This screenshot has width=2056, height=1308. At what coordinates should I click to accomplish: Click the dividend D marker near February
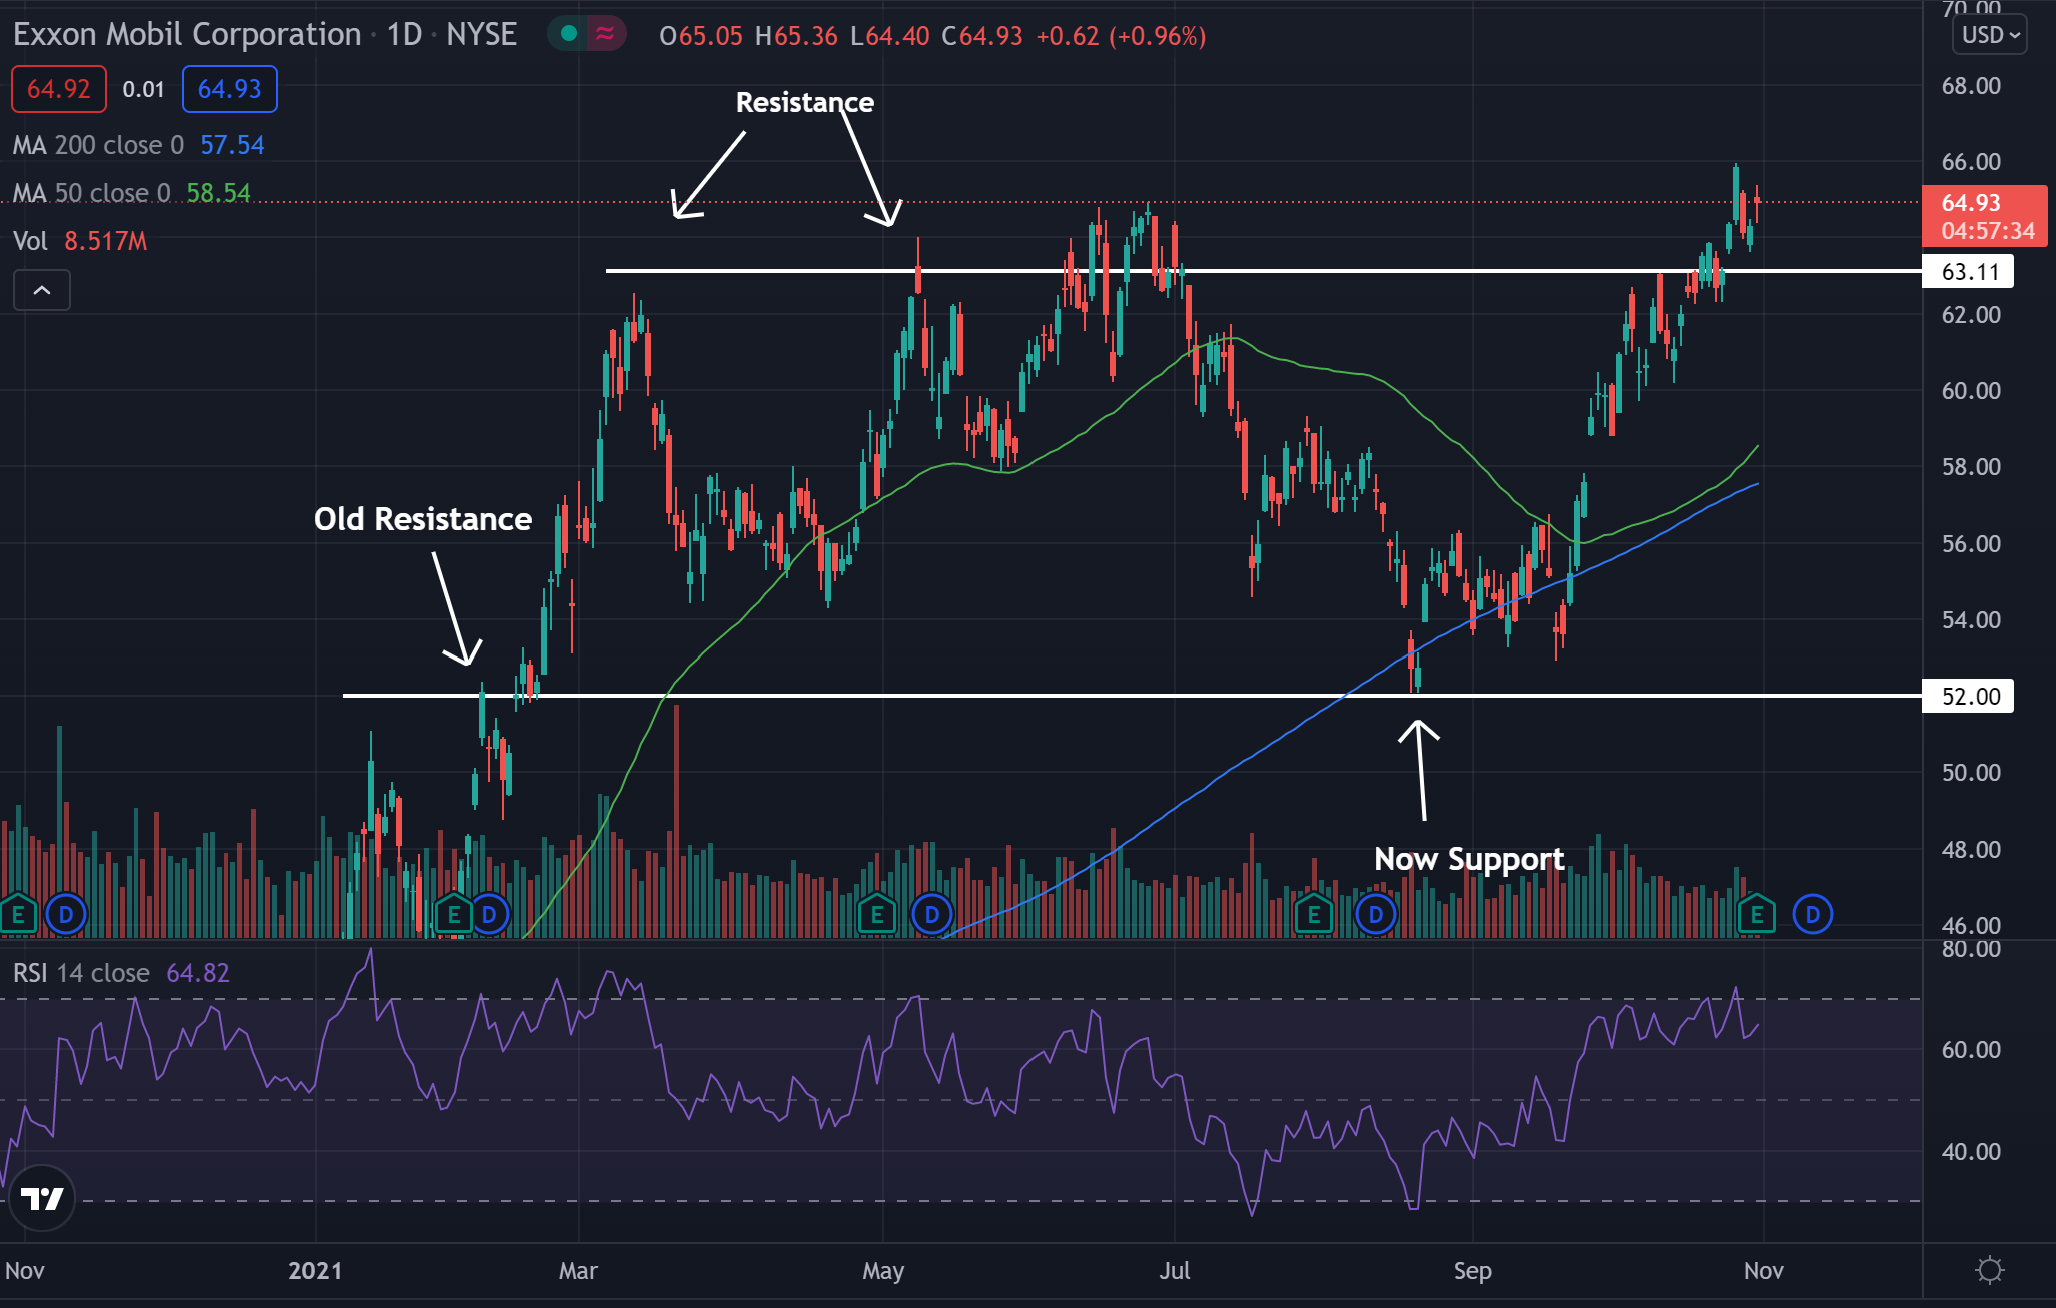click(x=490, y=914)
